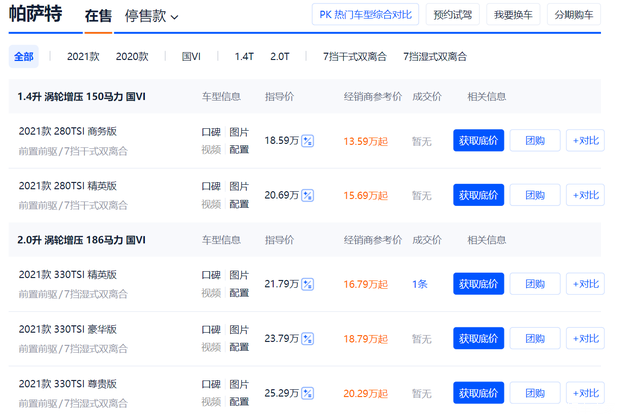620x419 pixels.
Task: Open 图片 for 330TSI 精英版
Action: (239, 275)
